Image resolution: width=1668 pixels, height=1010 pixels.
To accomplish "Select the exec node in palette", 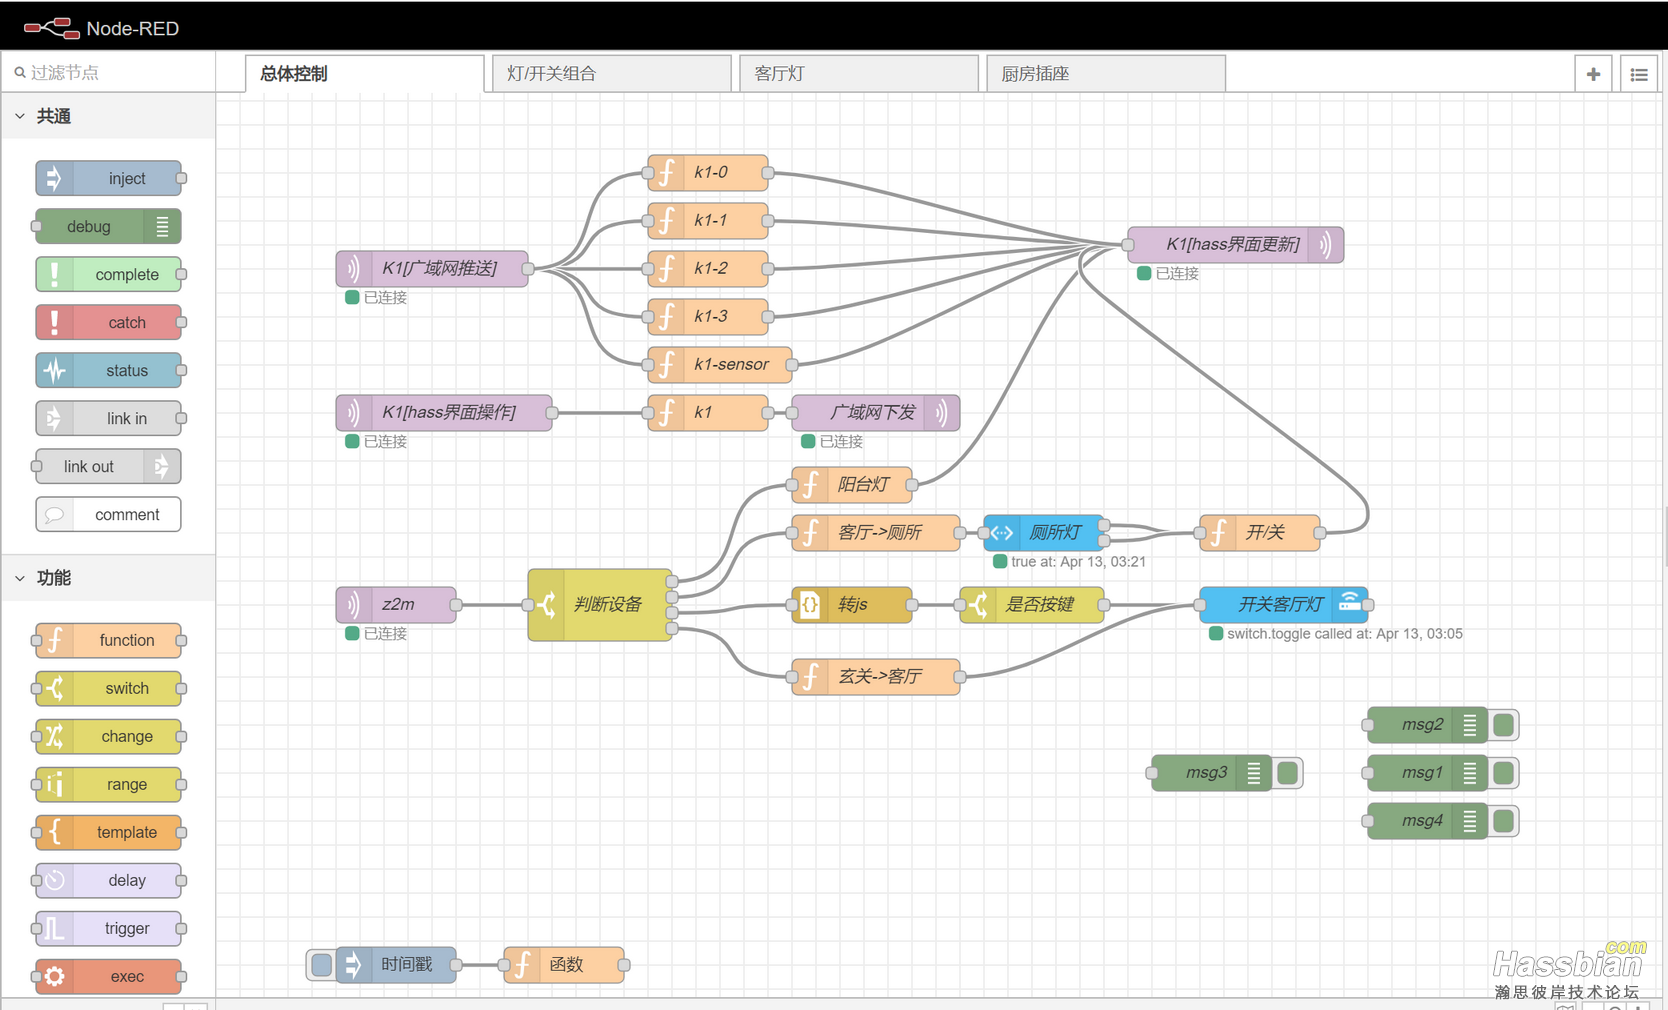I will point(108,976).
